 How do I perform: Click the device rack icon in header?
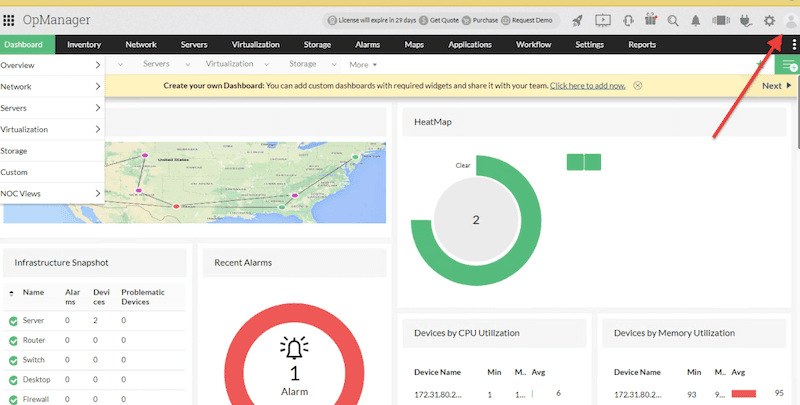tap(721, 20)
